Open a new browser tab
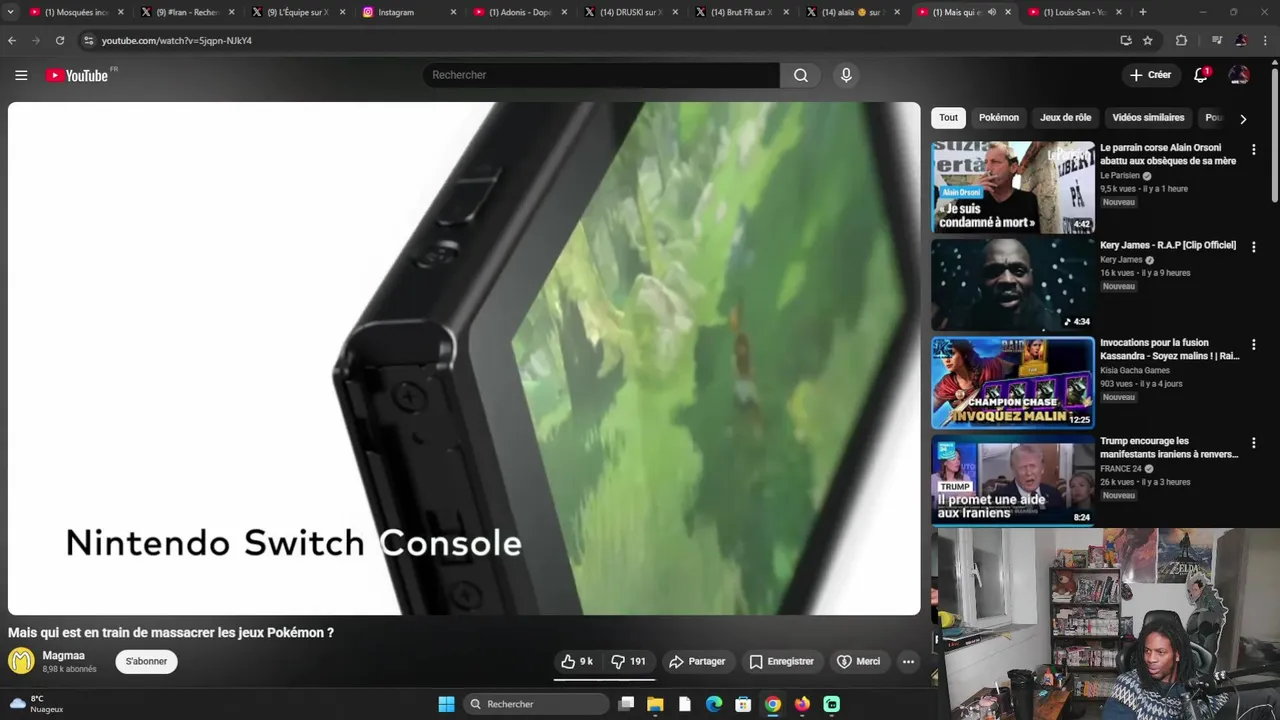 pyautogui.click(x=1143, y=12)
